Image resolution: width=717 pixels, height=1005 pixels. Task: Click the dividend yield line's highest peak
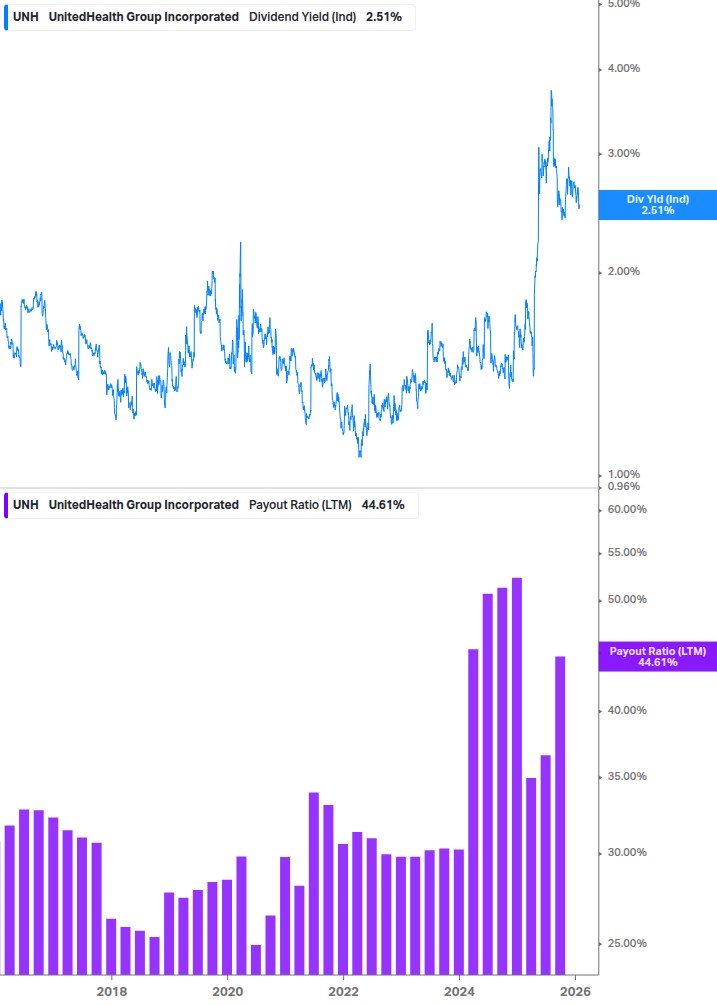[551, 92]
